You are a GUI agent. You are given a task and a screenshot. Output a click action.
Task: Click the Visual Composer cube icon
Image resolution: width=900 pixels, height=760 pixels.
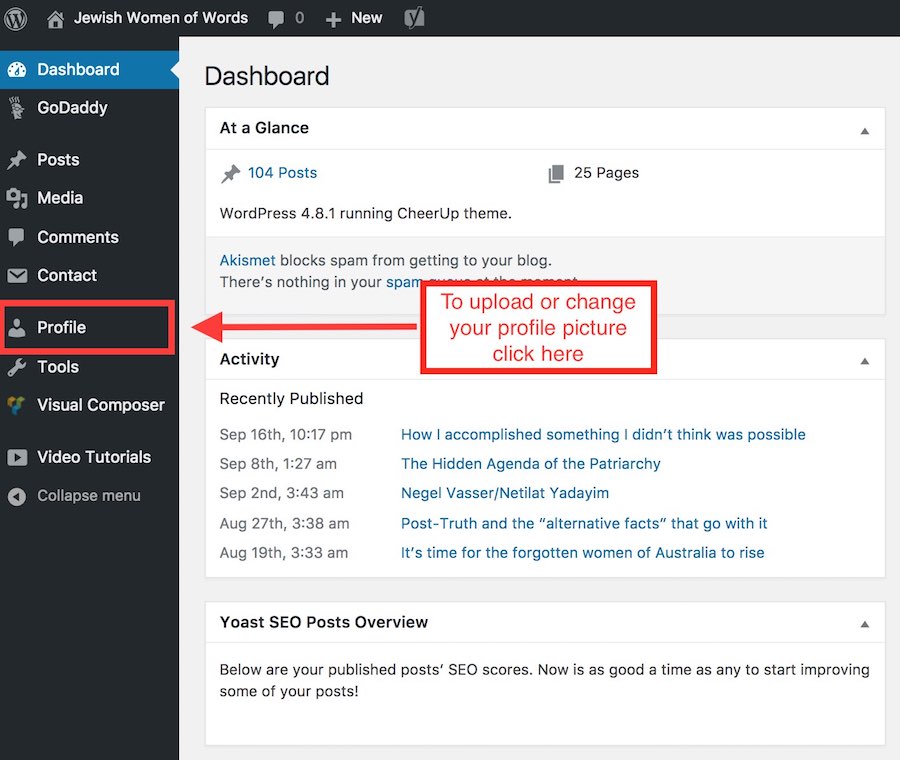(17, 405)
